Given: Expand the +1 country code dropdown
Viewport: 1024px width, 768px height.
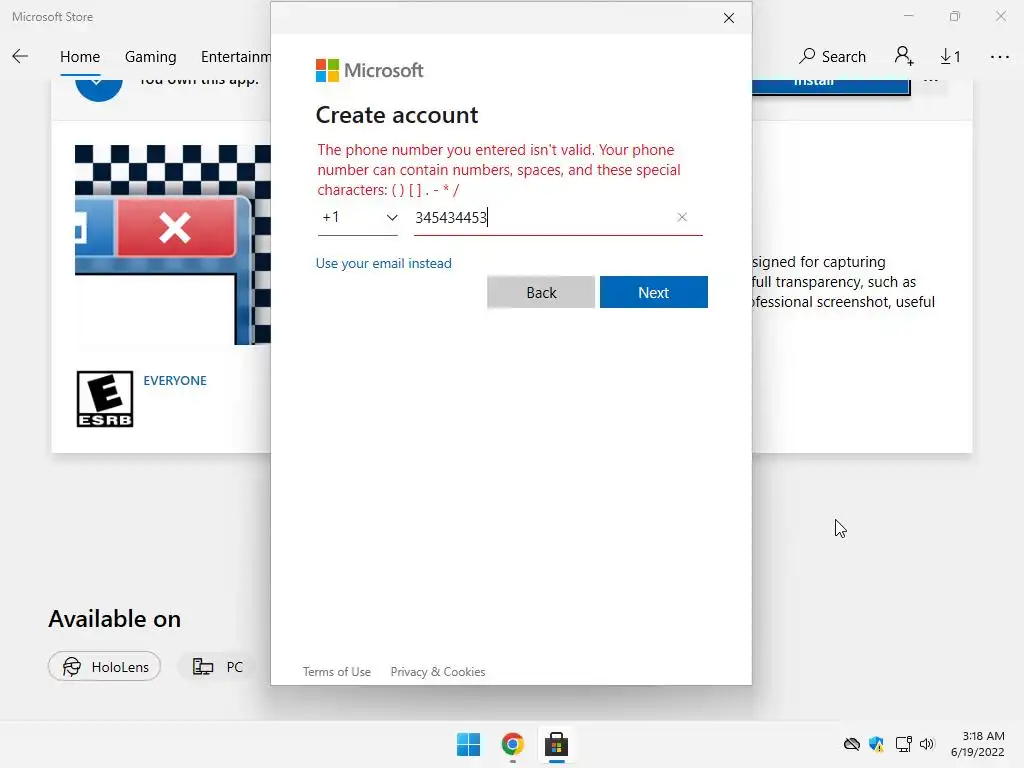Looking at the screenshot, I should (358, 217).
